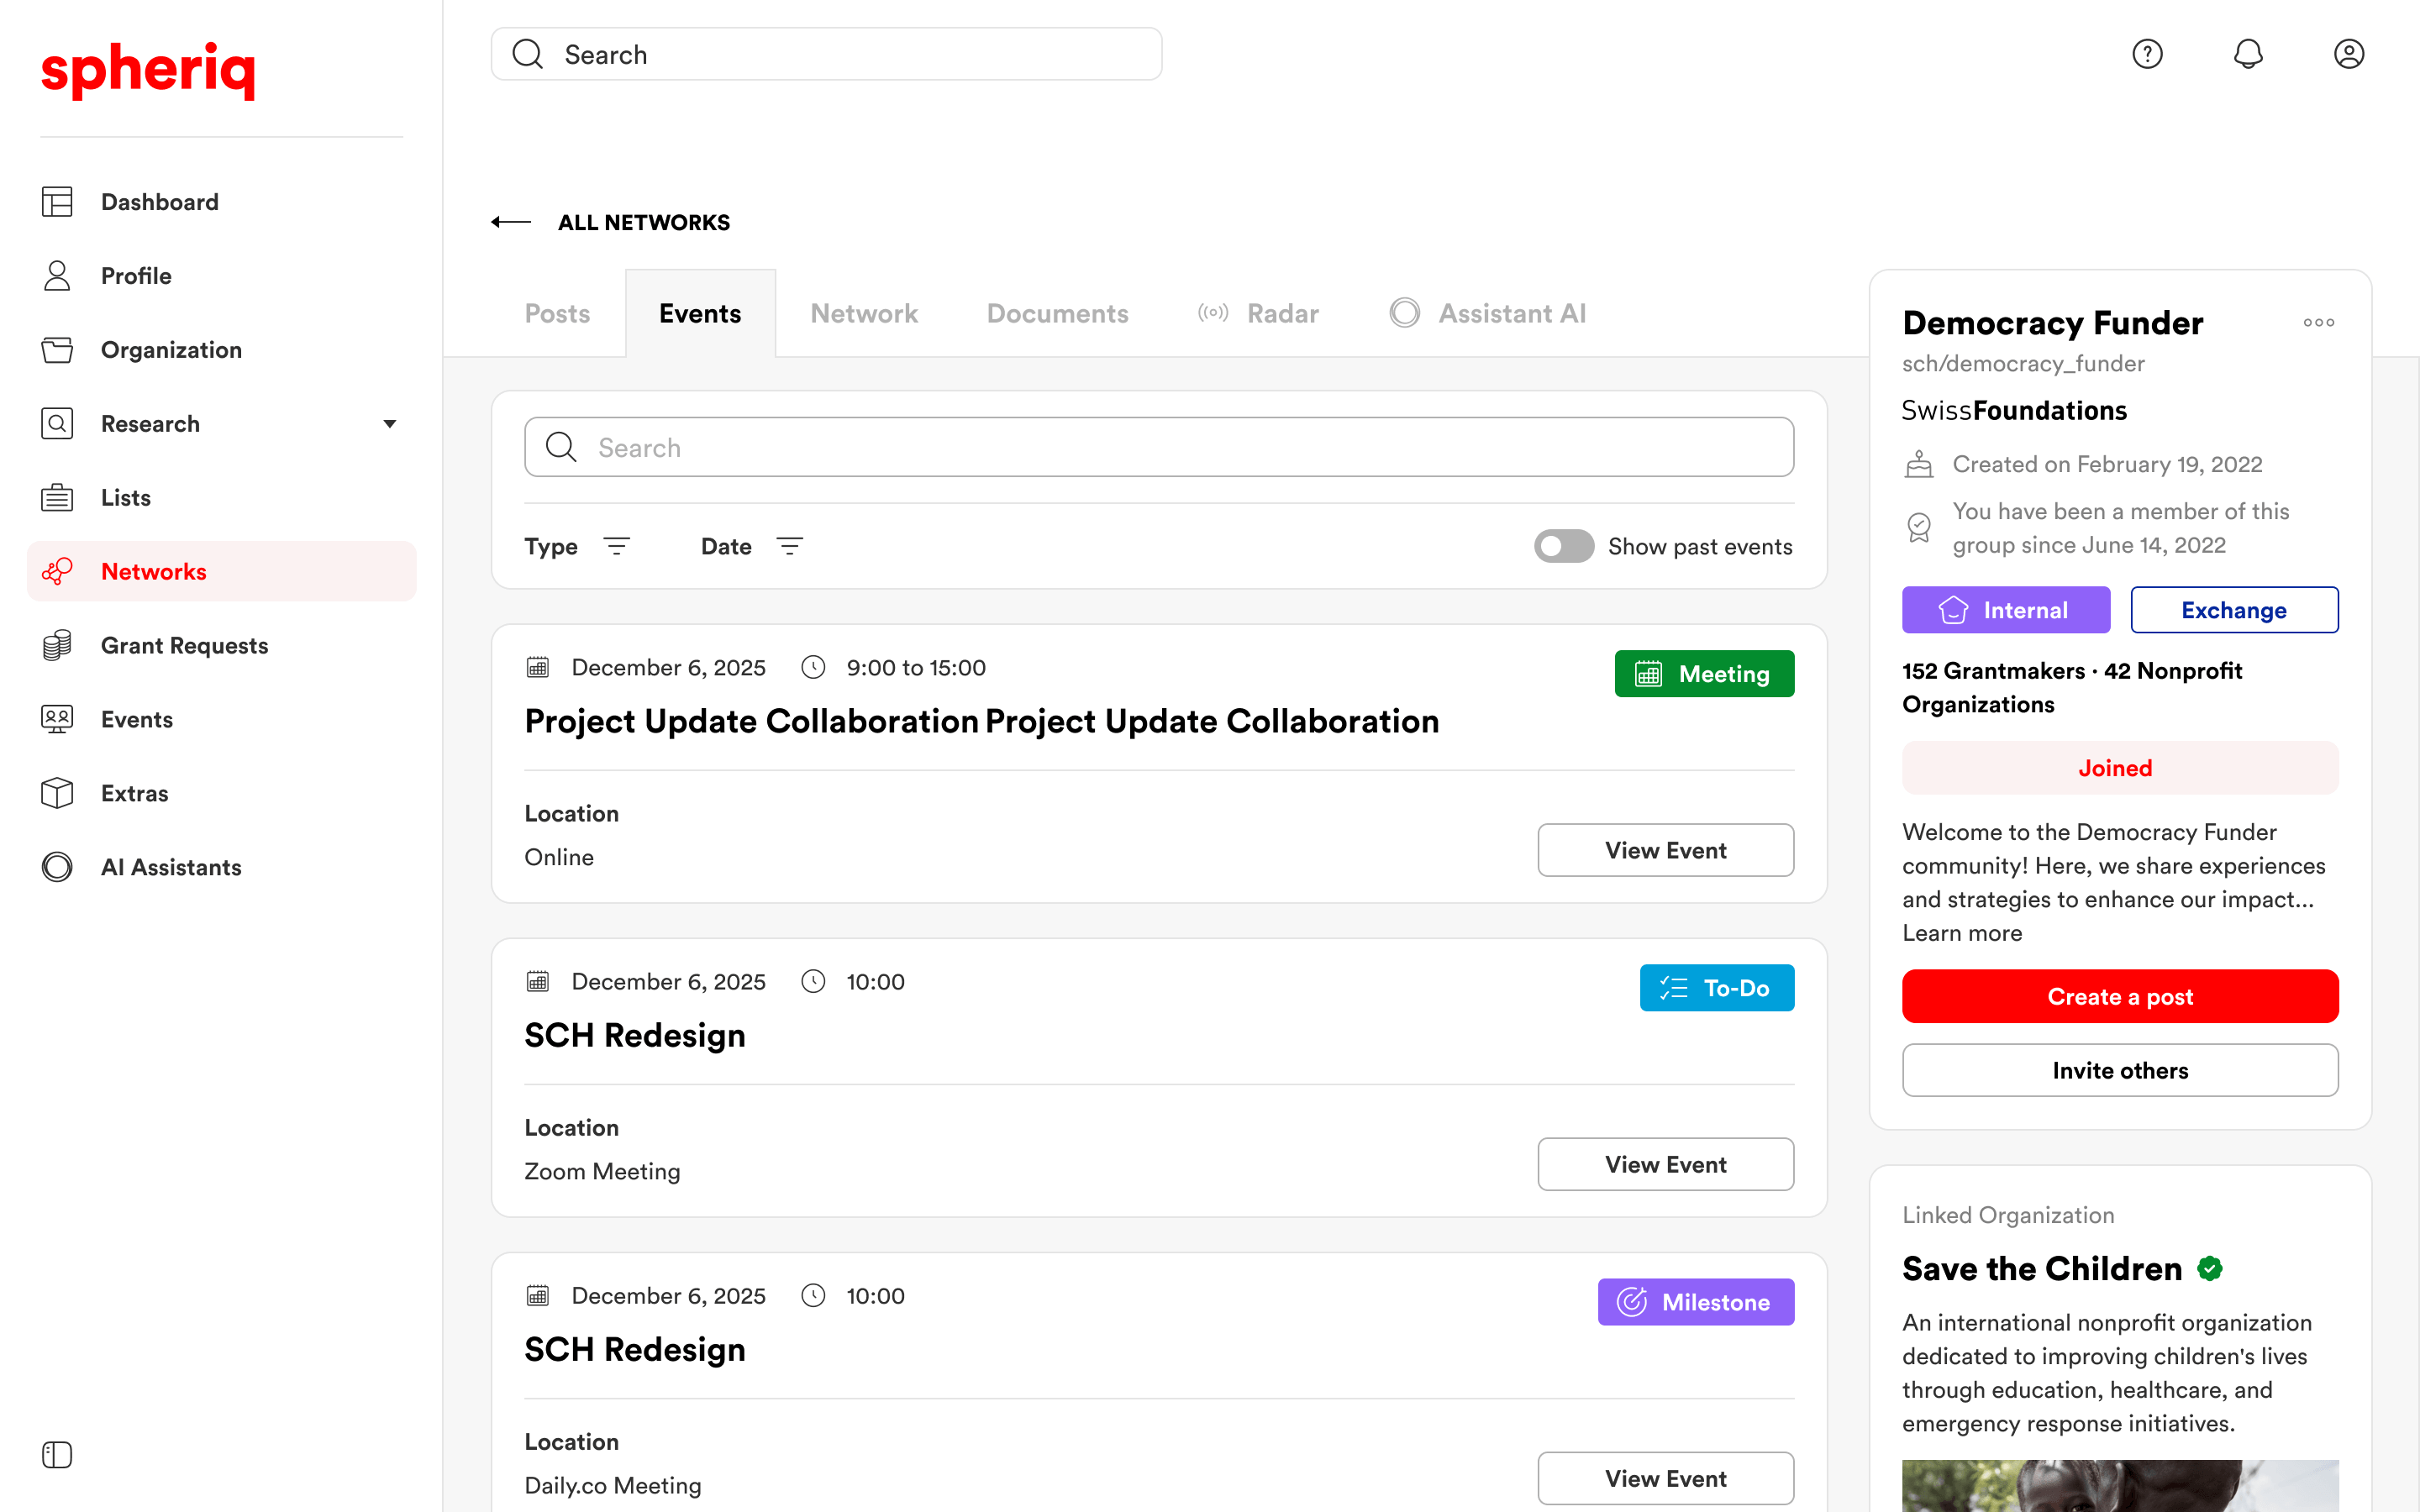Click the top global Search field

coord(826,54)
